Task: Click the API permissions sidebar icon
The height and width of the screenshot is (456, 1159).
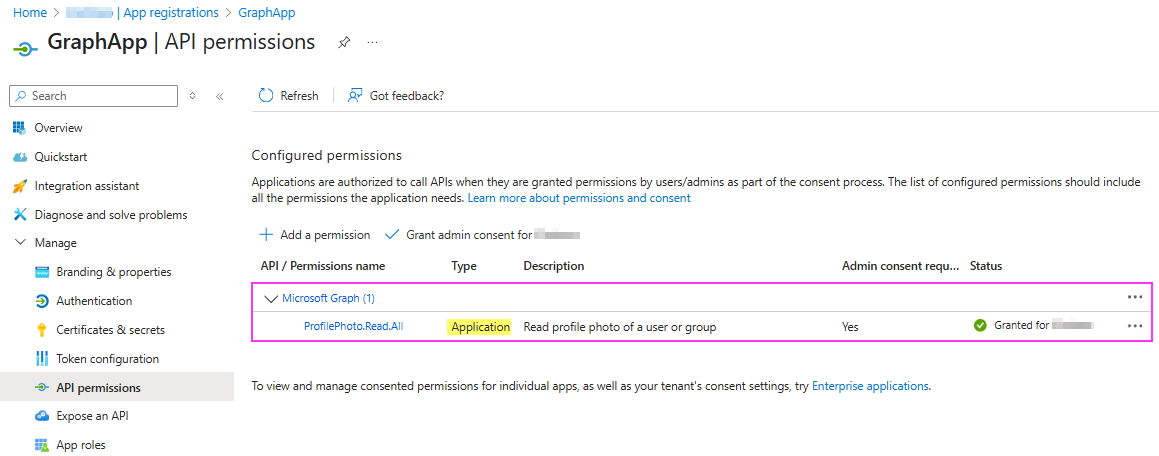Action: coord(42,387)
